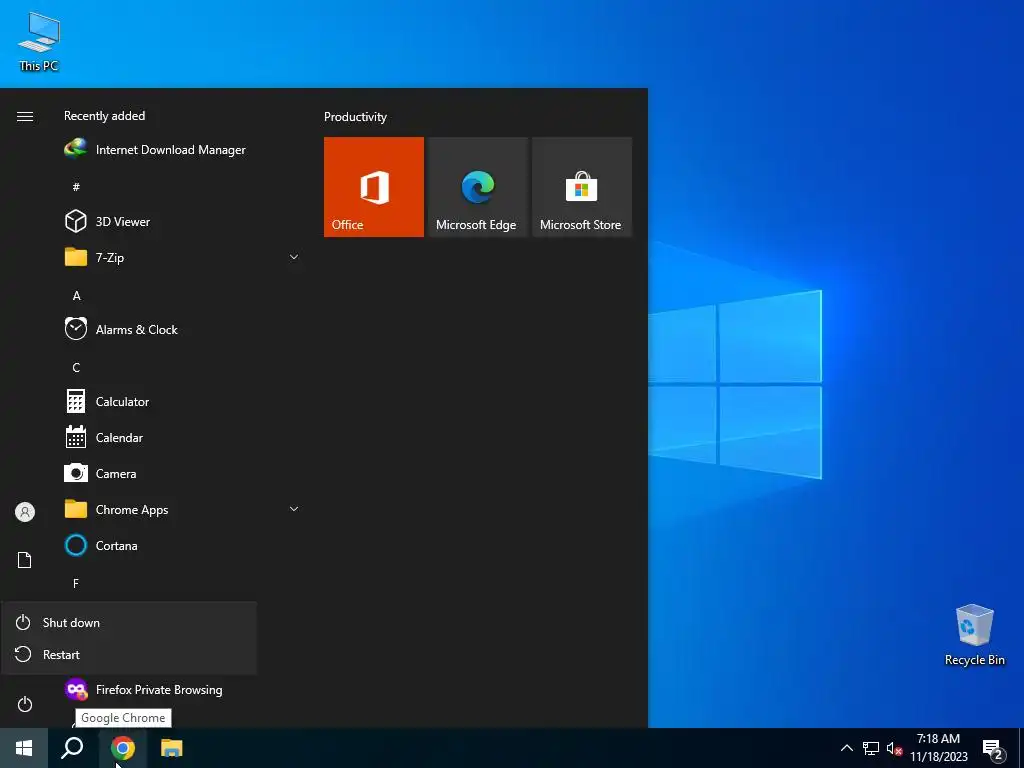The height and width of the screenshot is (768, 1024).
Task: Expand the 7-Zip folder chevron
Action: pyautogui.click(x=294, y=257)
